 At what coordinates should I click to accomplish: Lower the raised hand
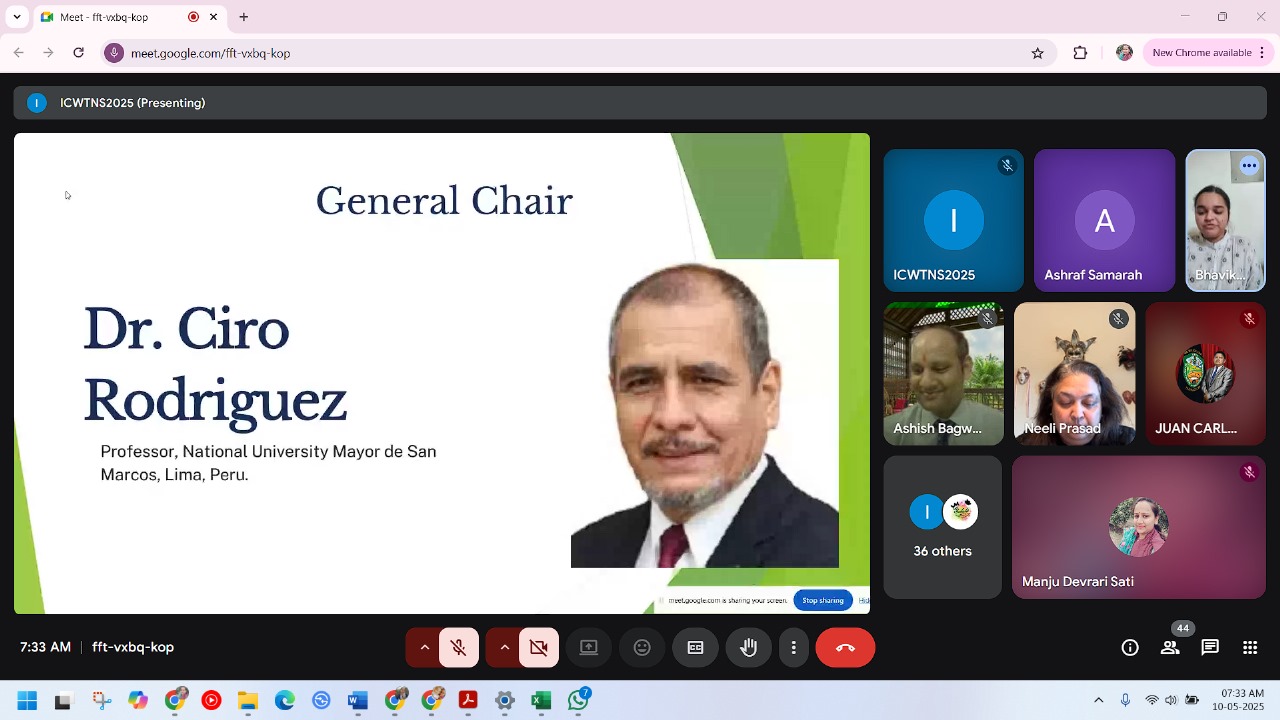pyautogui.click(x=748, y=648)
